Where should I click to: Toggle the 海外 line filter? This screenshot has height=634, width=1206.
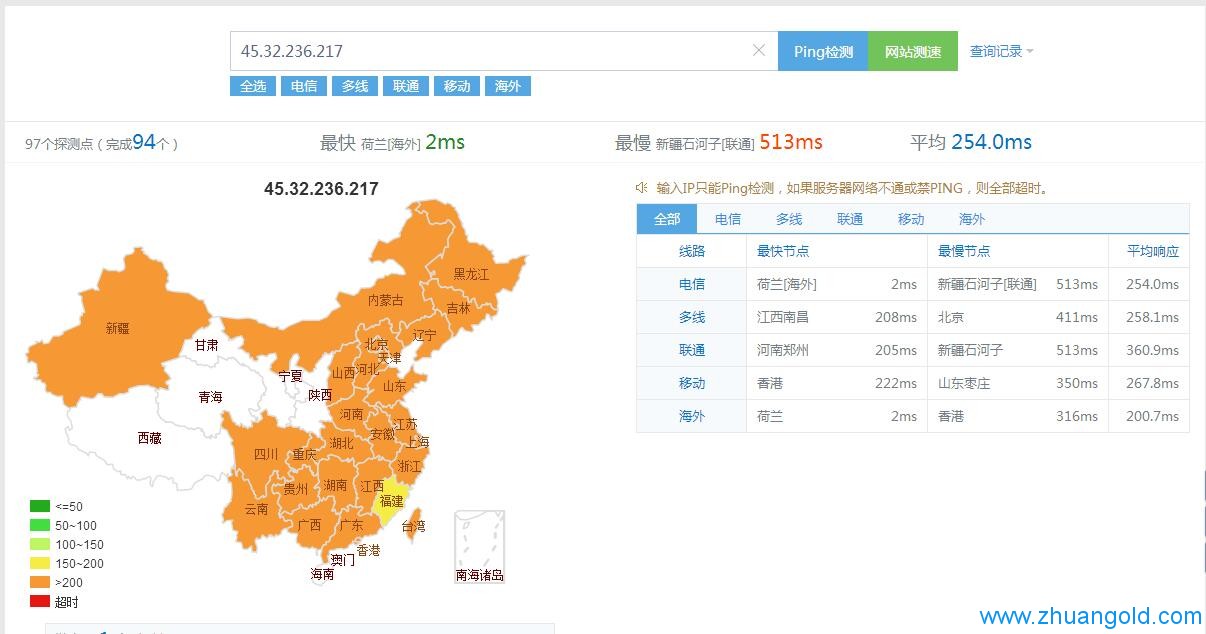tap(507, 86)
